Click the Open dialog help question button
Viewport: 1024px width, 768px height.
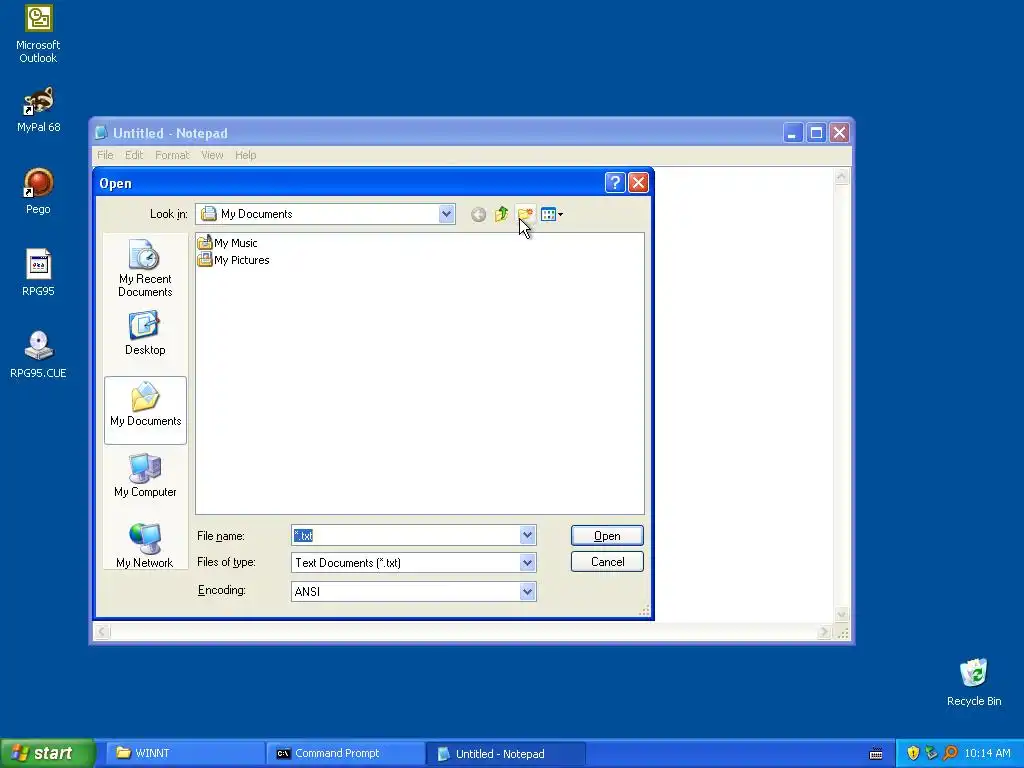tap(615, 183)
